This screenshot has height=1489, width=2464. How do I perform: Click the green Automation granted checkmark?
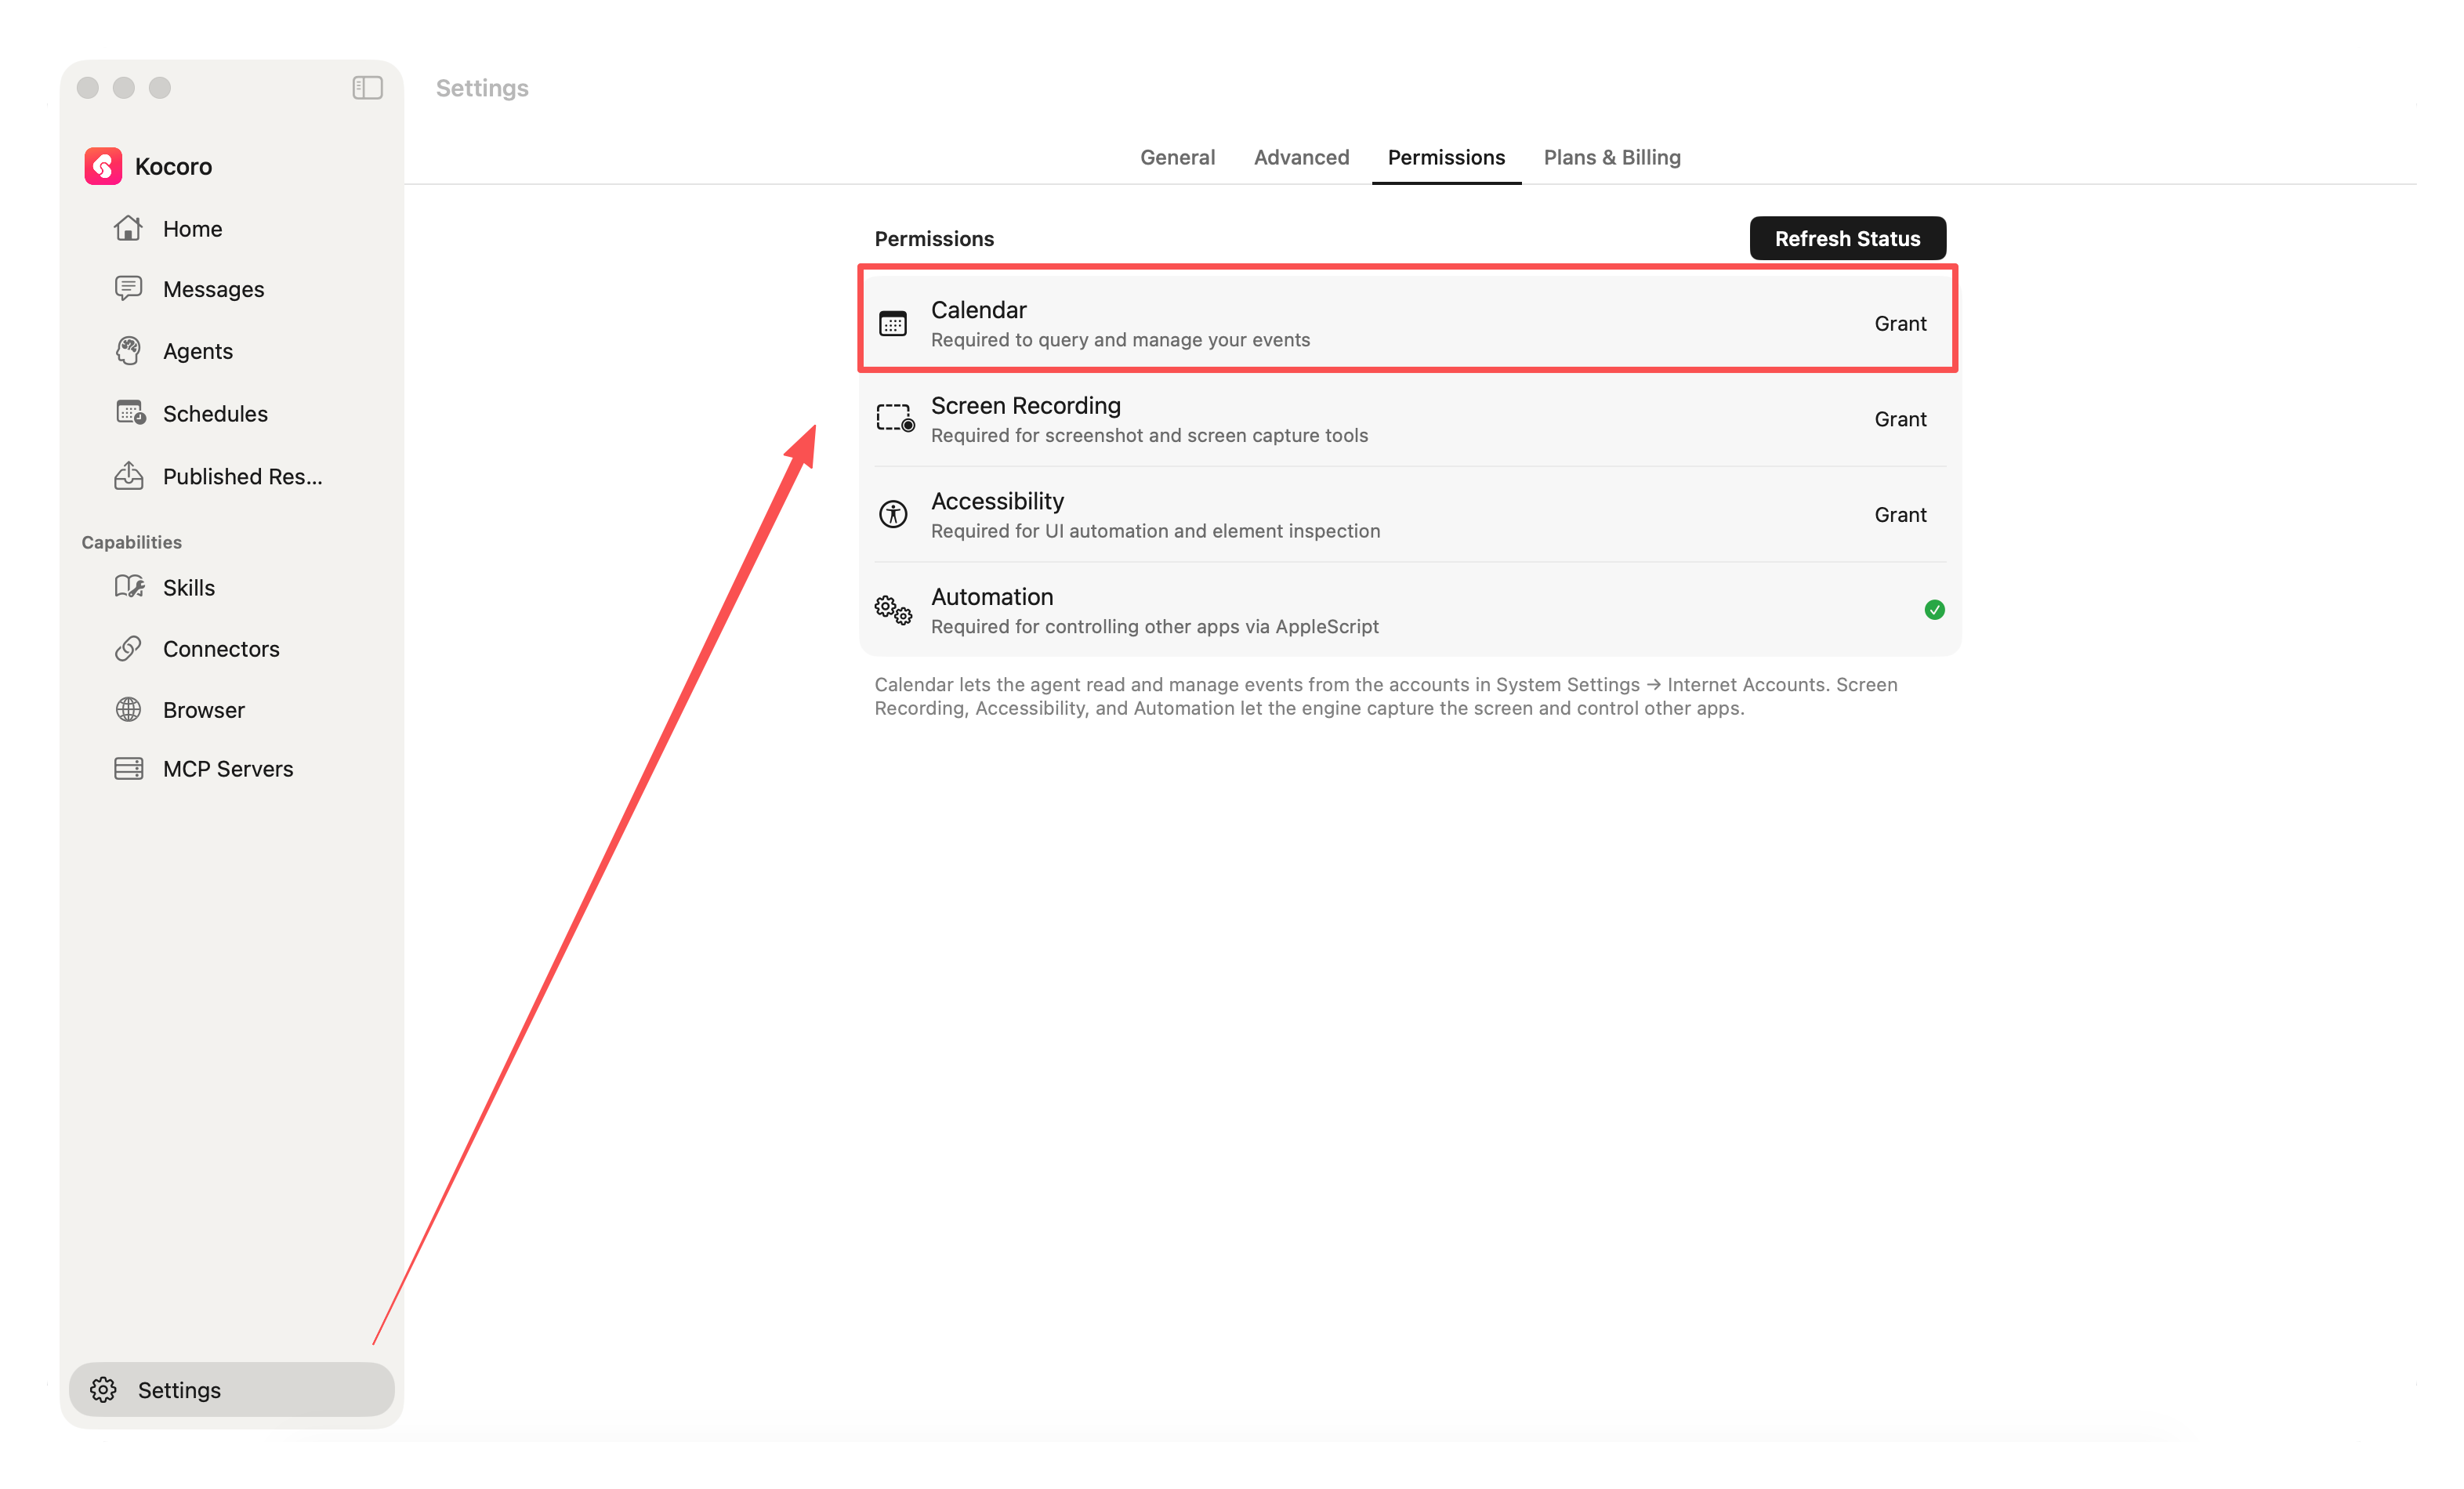pos(1935,610)
